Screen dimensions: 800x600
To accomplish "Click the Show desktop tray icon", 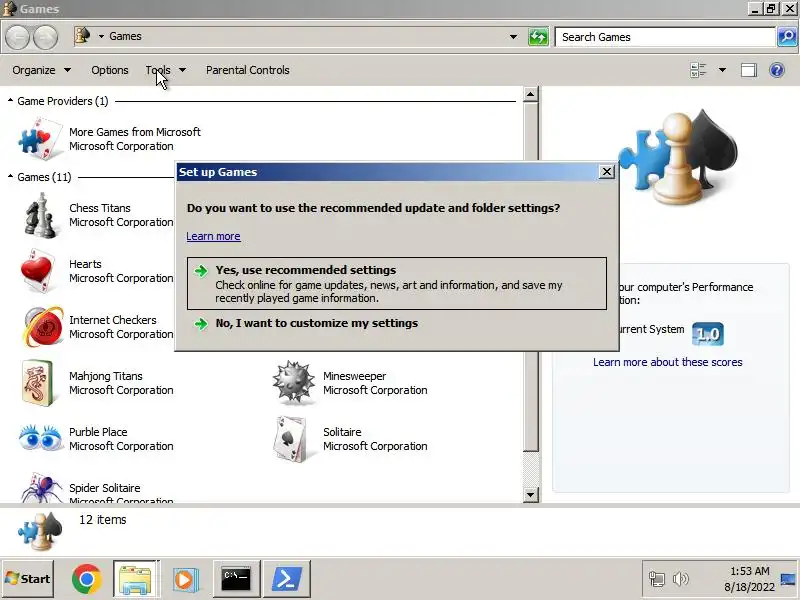I will tap(788, 580).
